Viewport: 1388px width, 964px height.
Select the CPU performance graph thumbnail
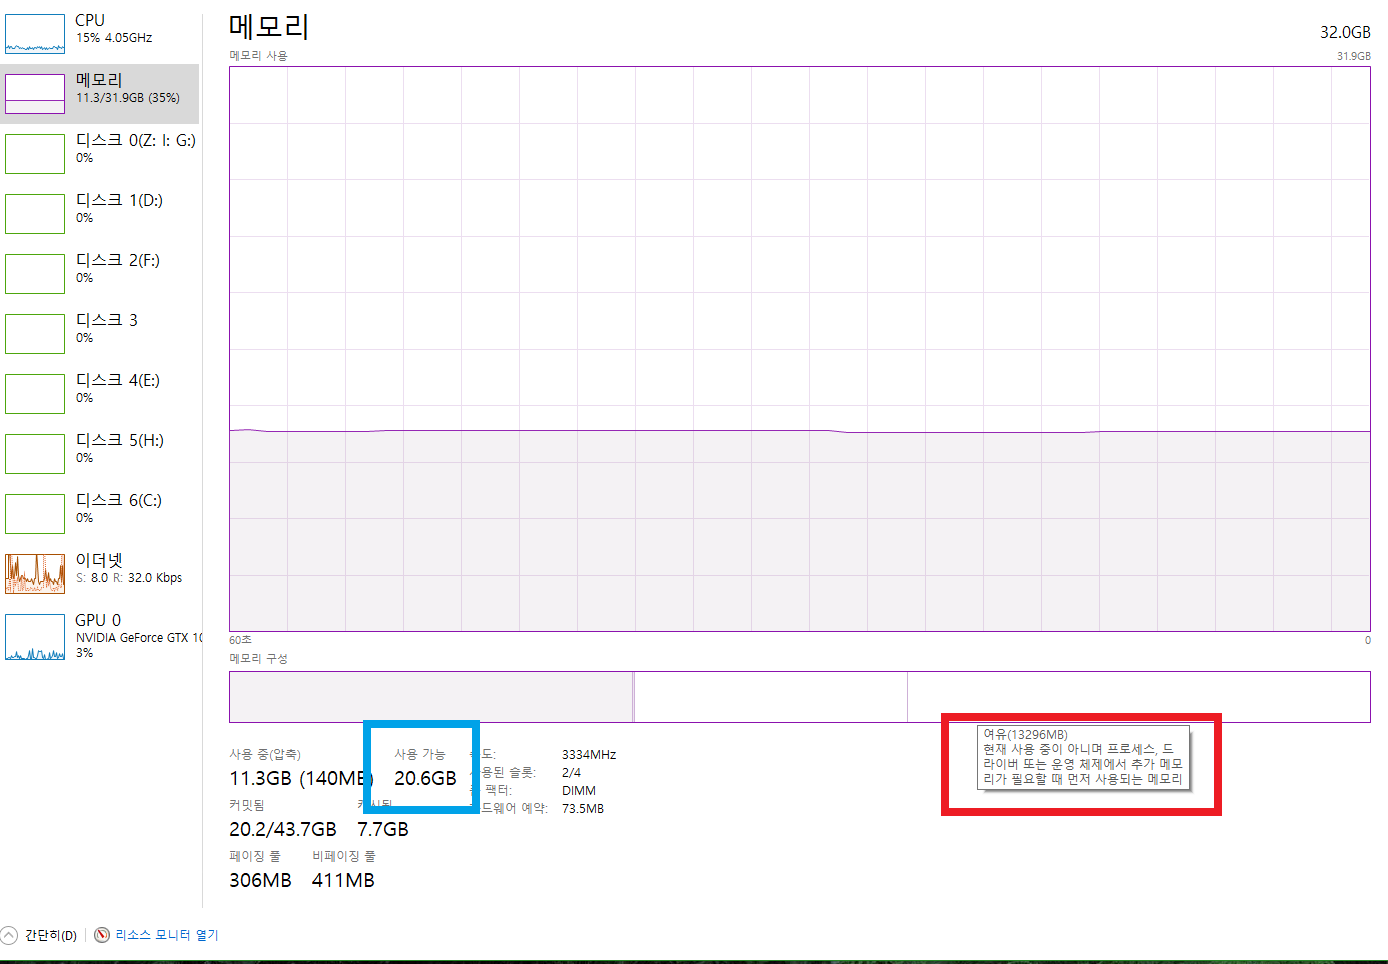coord(35,34)
